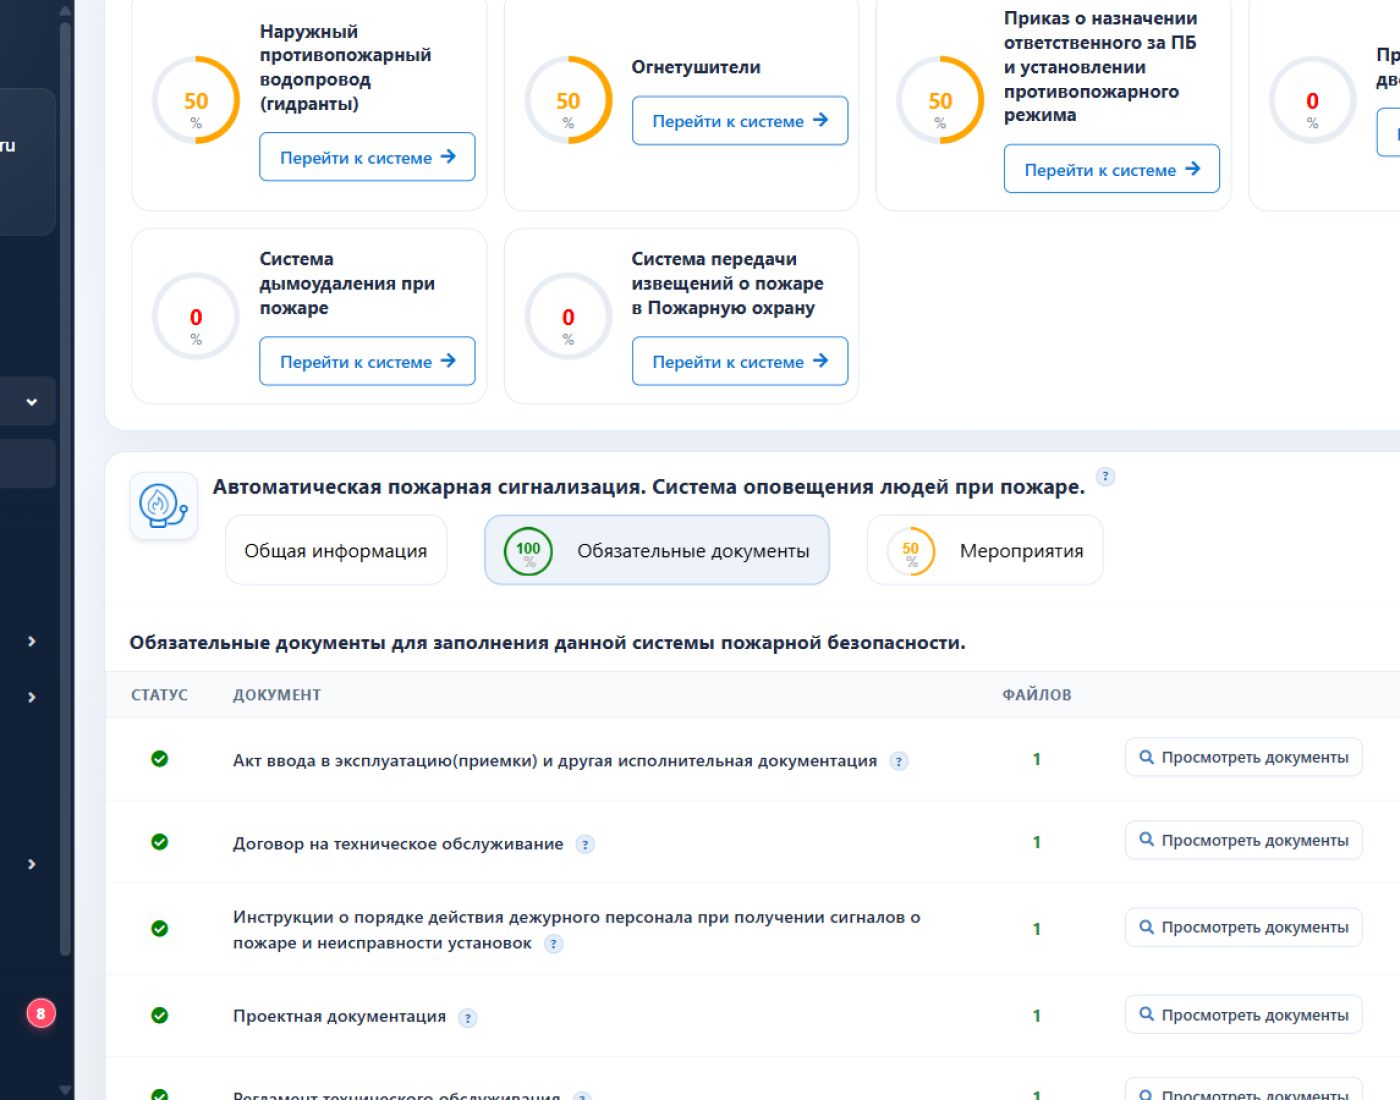Click help icon beside Договор на техническое обслуживание

(585, 844)
